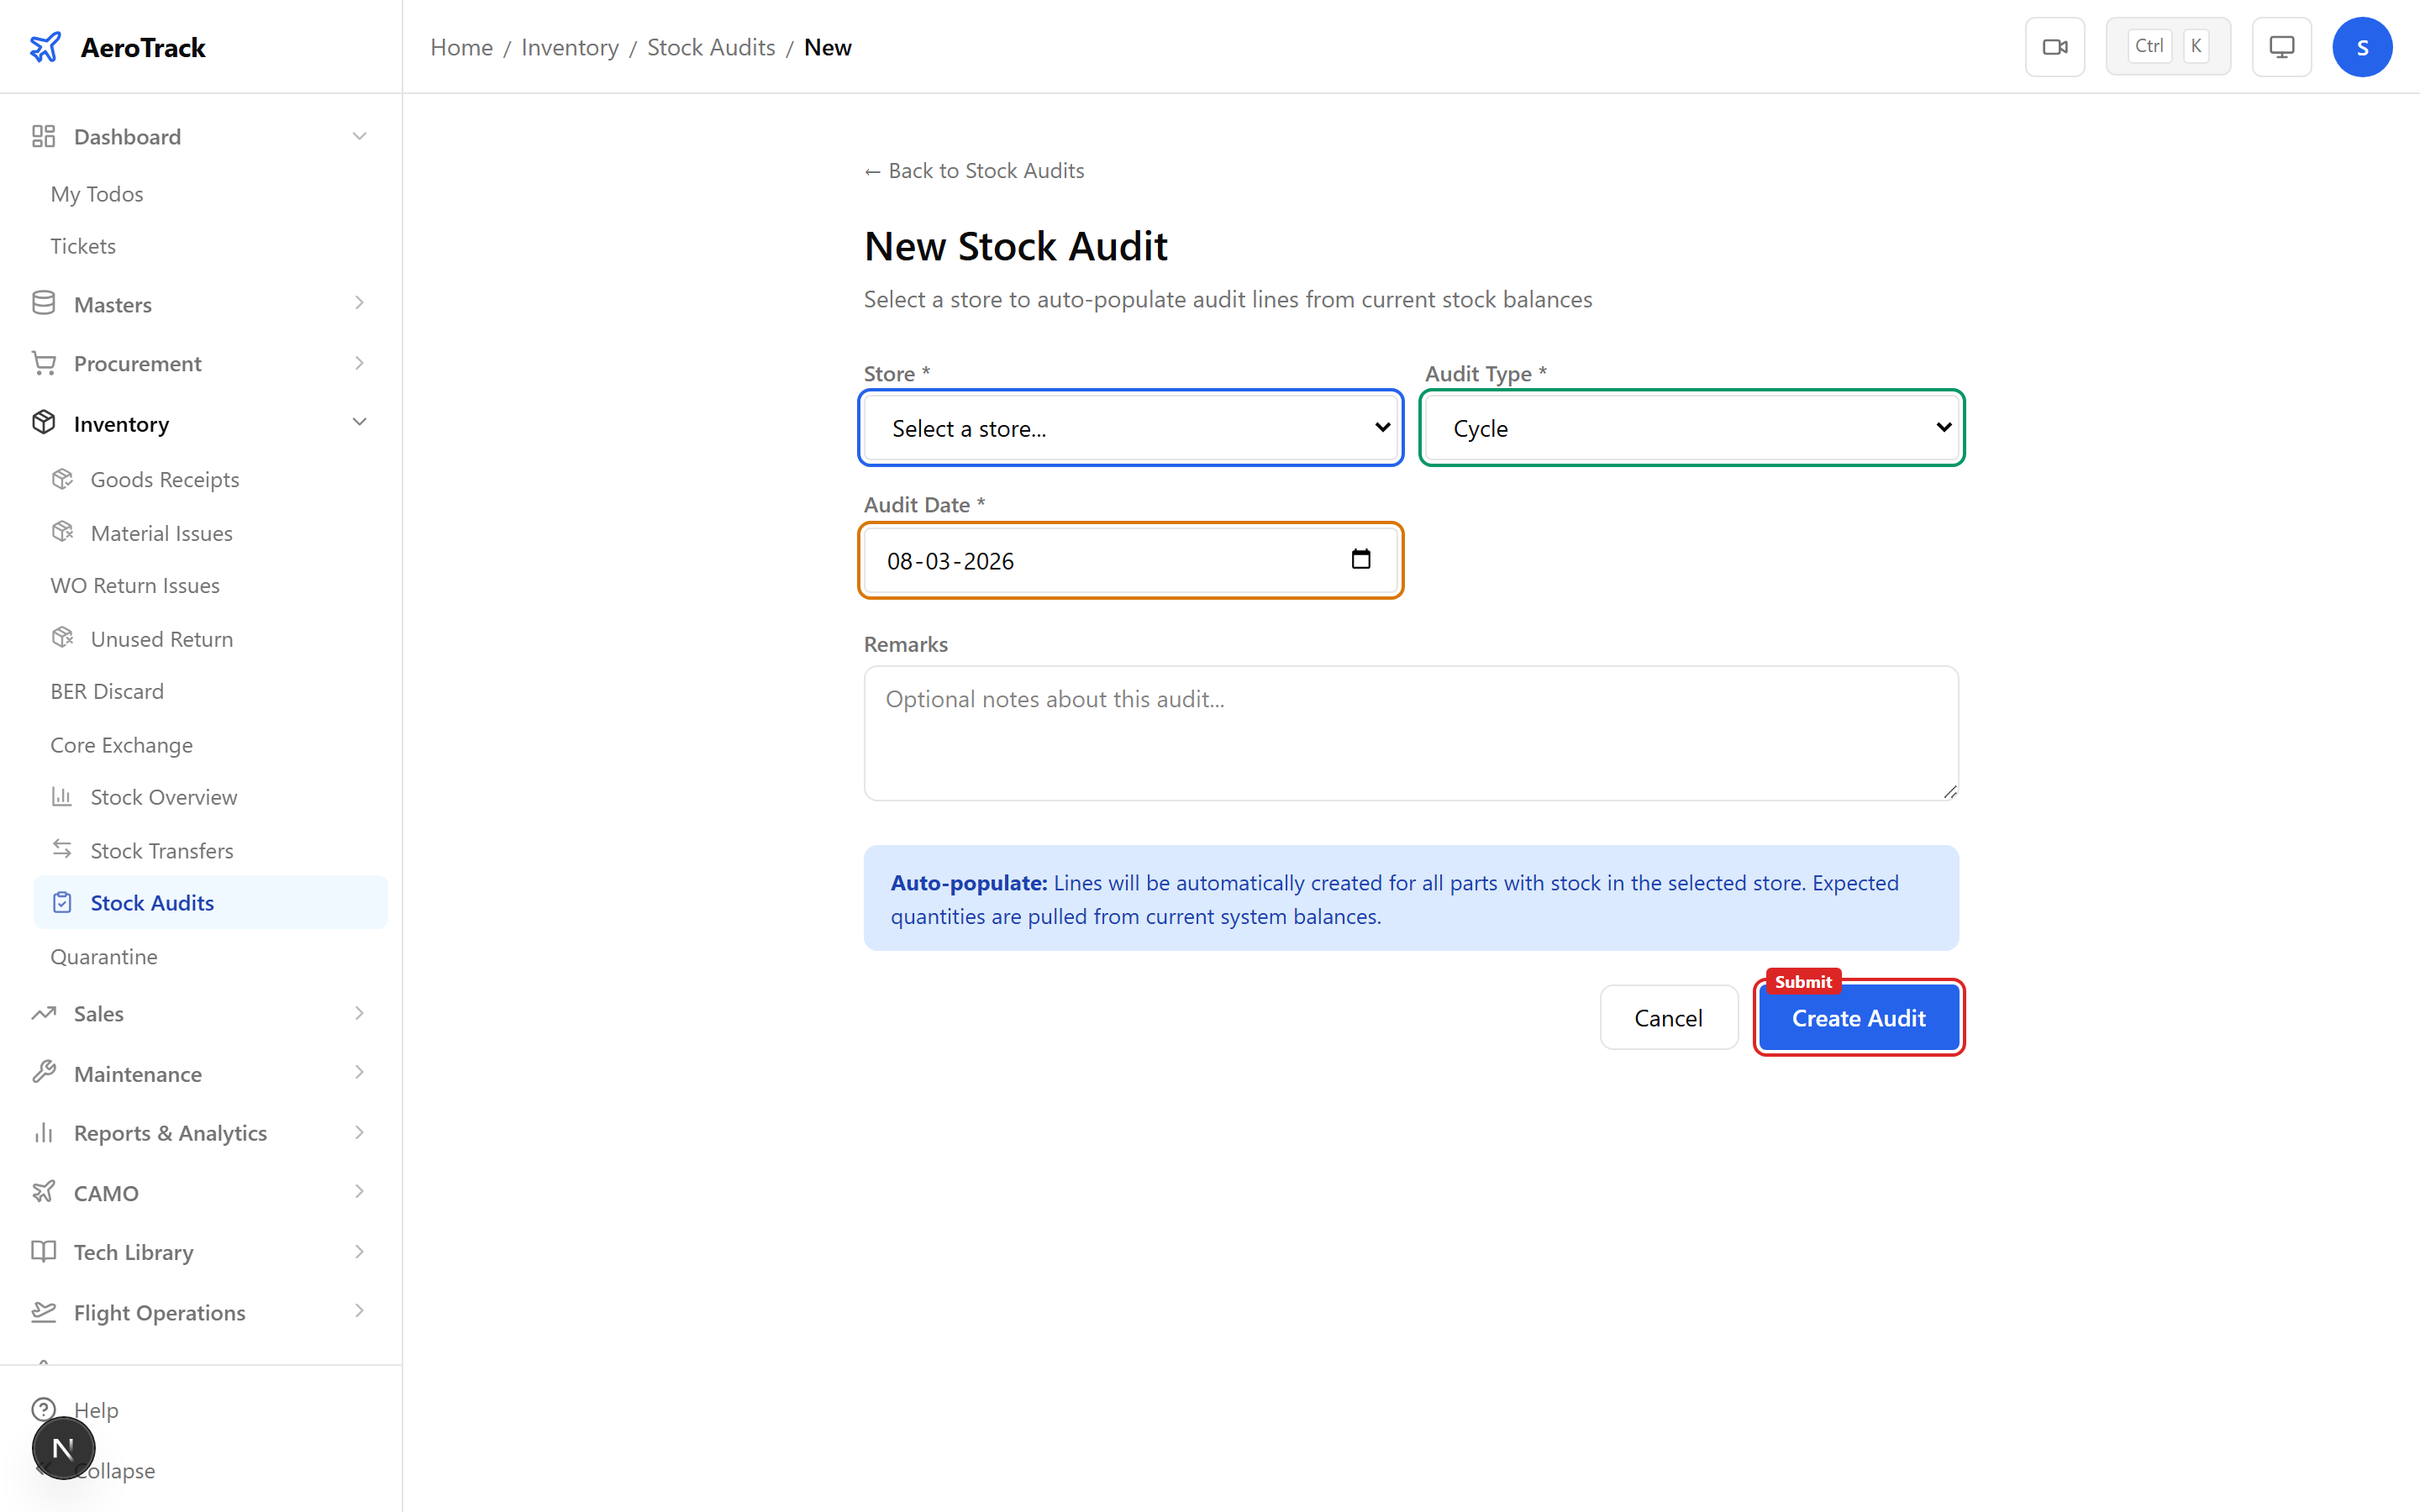Open My Todos from the sidebar

96,193
